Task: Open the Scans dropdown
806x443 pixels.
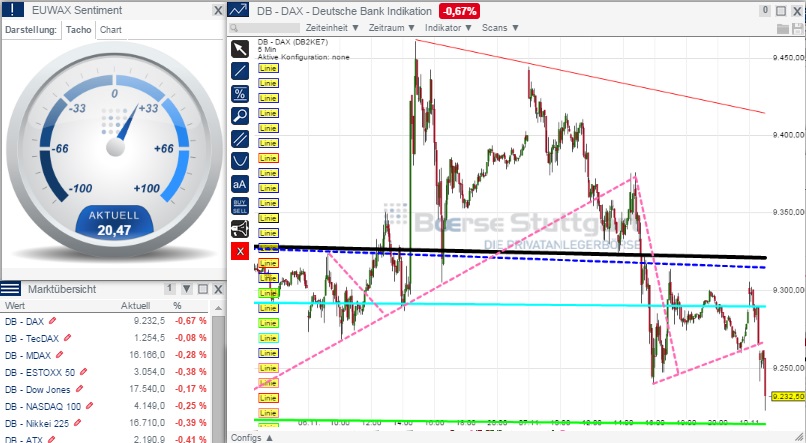Action: tap(500, 28)
